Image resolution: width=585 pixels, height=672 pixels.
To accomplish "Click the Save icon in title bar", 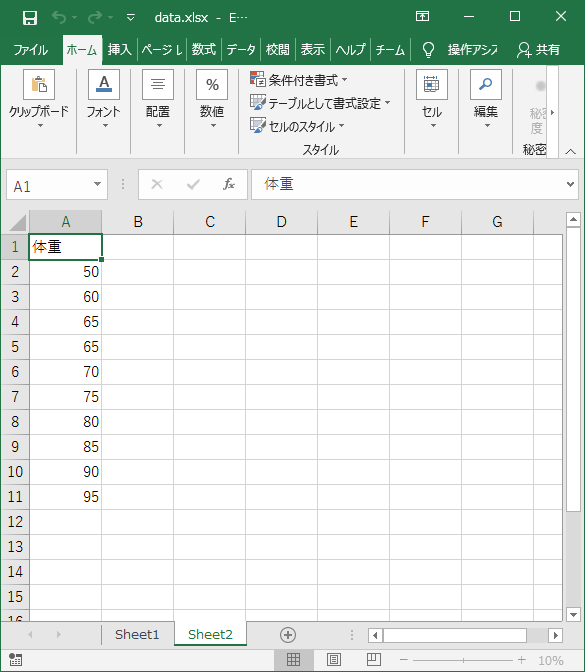I will point(30,18).
